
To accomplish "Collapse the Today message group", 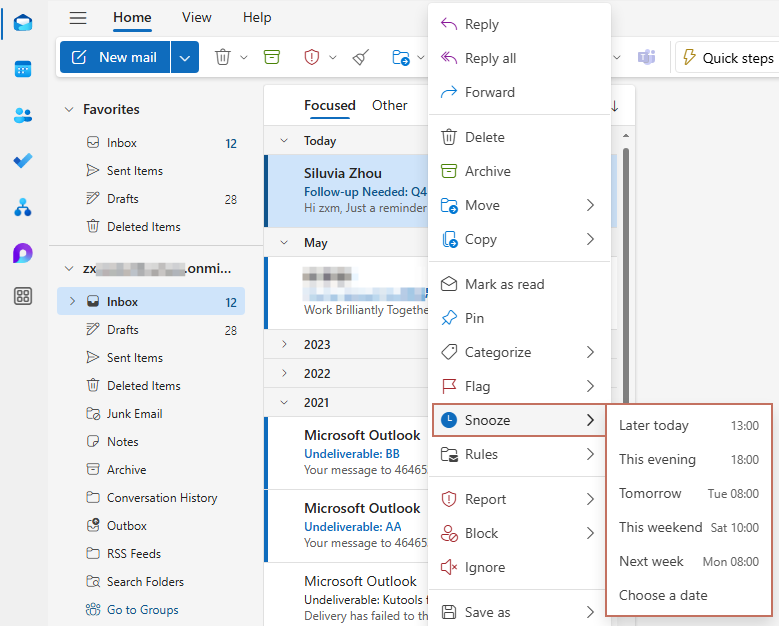I will click(284, 141).
